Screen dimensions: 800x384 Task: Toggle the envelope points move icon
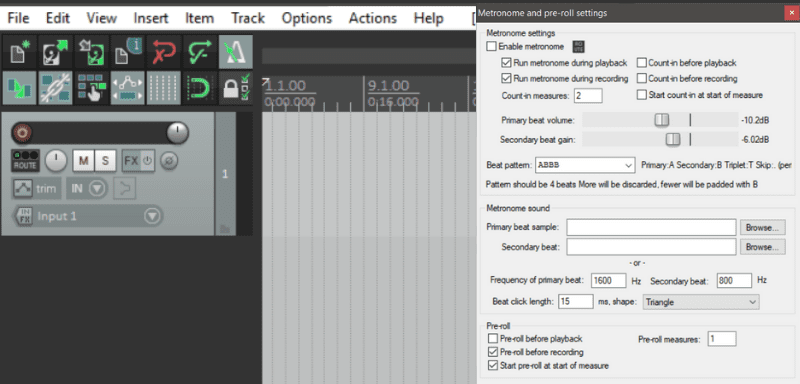[127, 88]
